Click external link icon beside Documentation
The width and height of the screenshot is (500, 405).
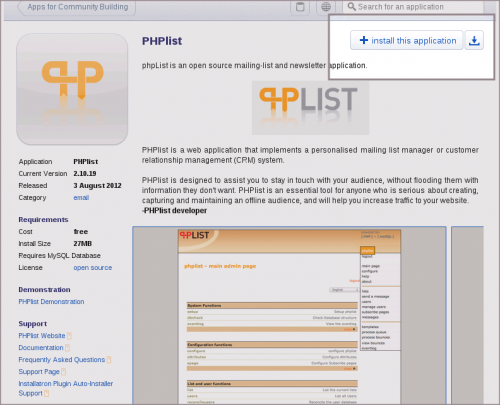pyautogui.click(x=67, y=348)
